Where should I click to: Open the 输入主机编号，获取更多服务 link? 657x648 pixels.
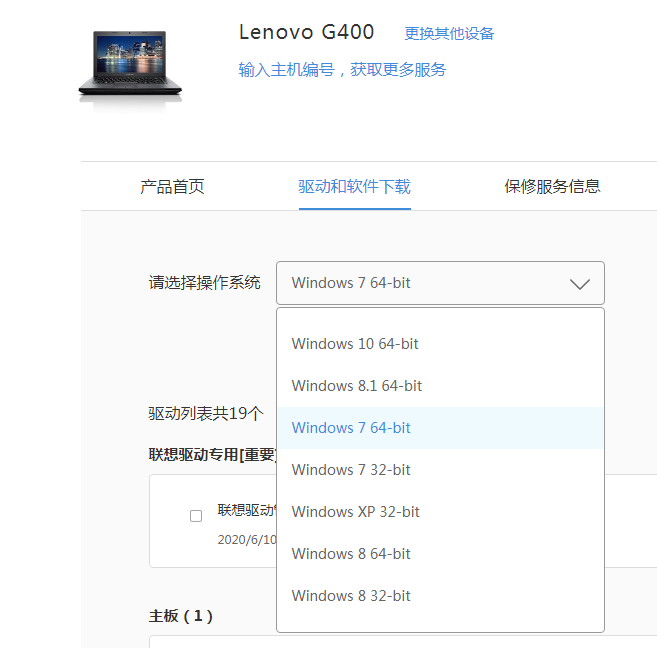click(342, 70)
